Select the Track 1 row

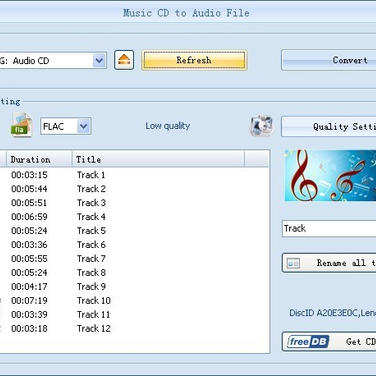pos(134,175)
